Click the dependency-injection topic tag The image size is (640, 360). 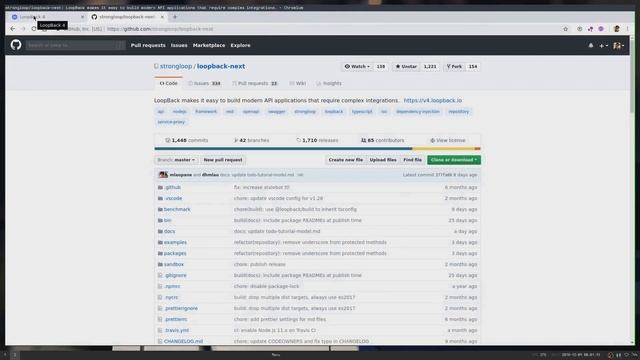click(418, 111)
